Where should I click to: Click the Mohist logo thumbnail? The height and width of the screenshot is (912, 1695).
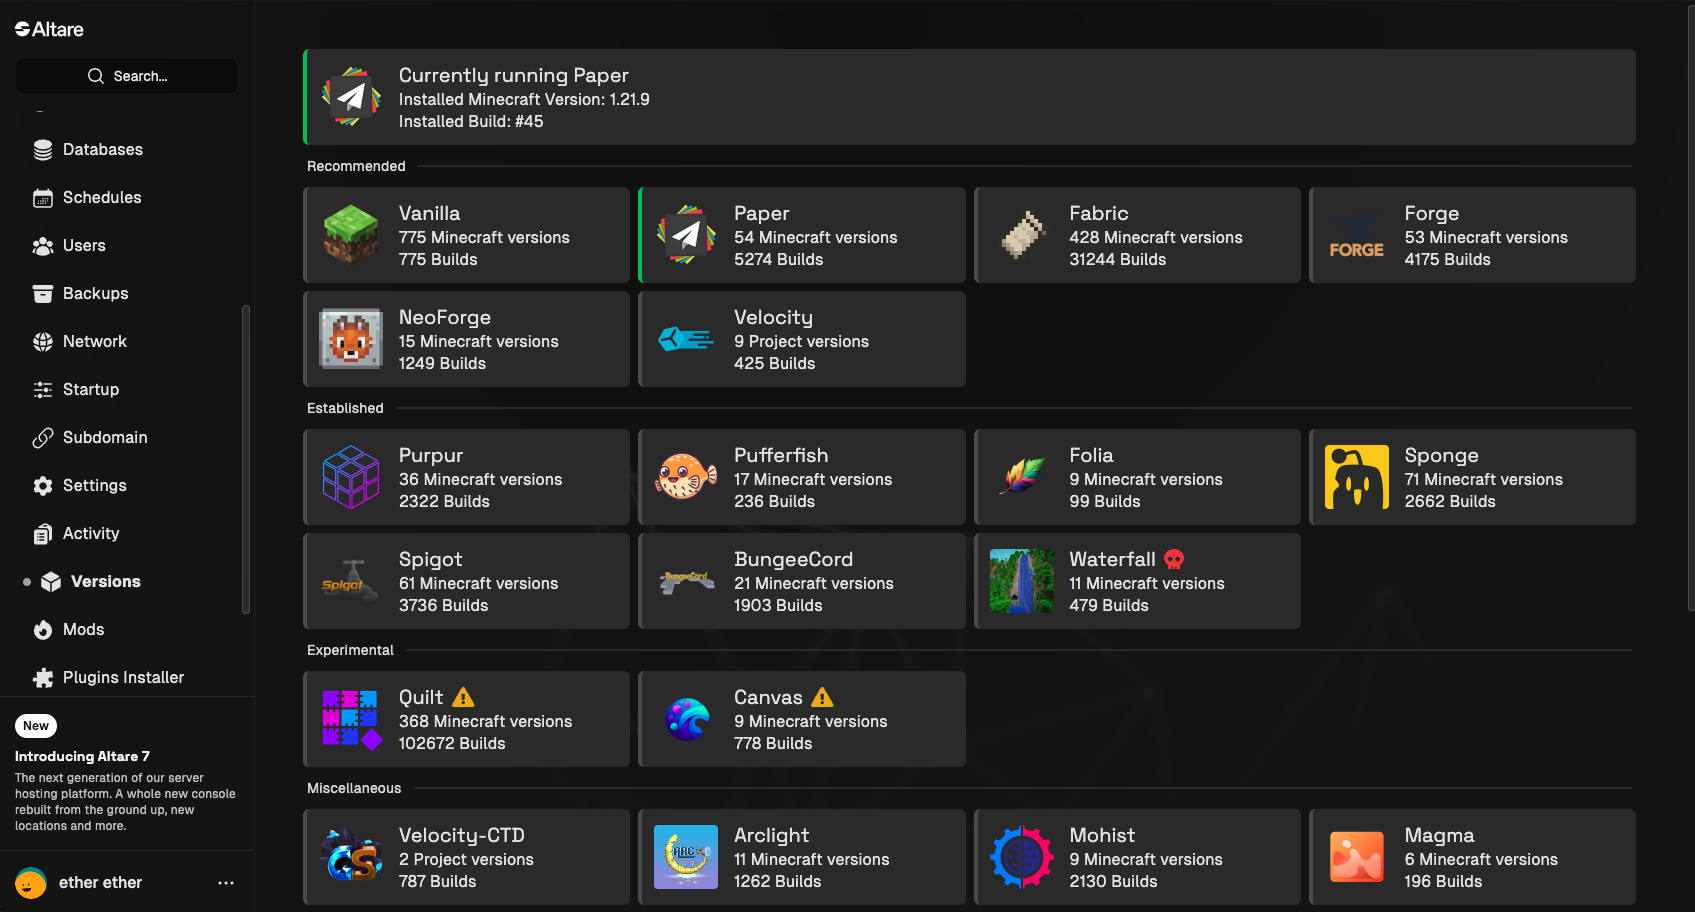1021,857
